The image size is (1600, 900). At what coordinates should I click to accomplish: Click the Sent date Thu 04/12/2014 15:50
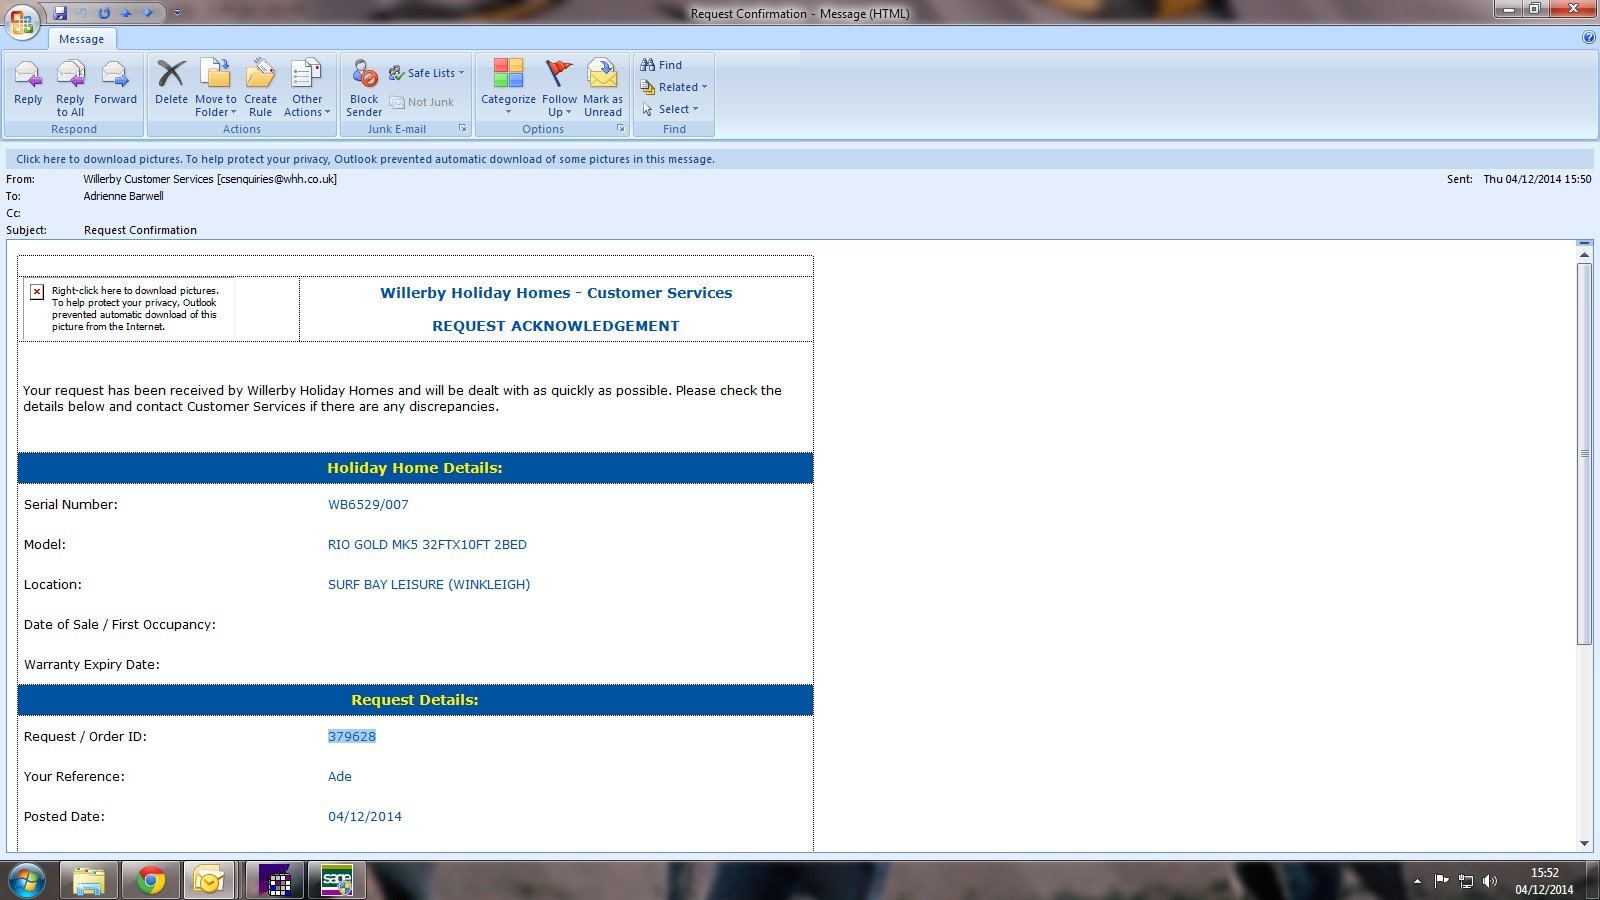[x=1537, y=179]
